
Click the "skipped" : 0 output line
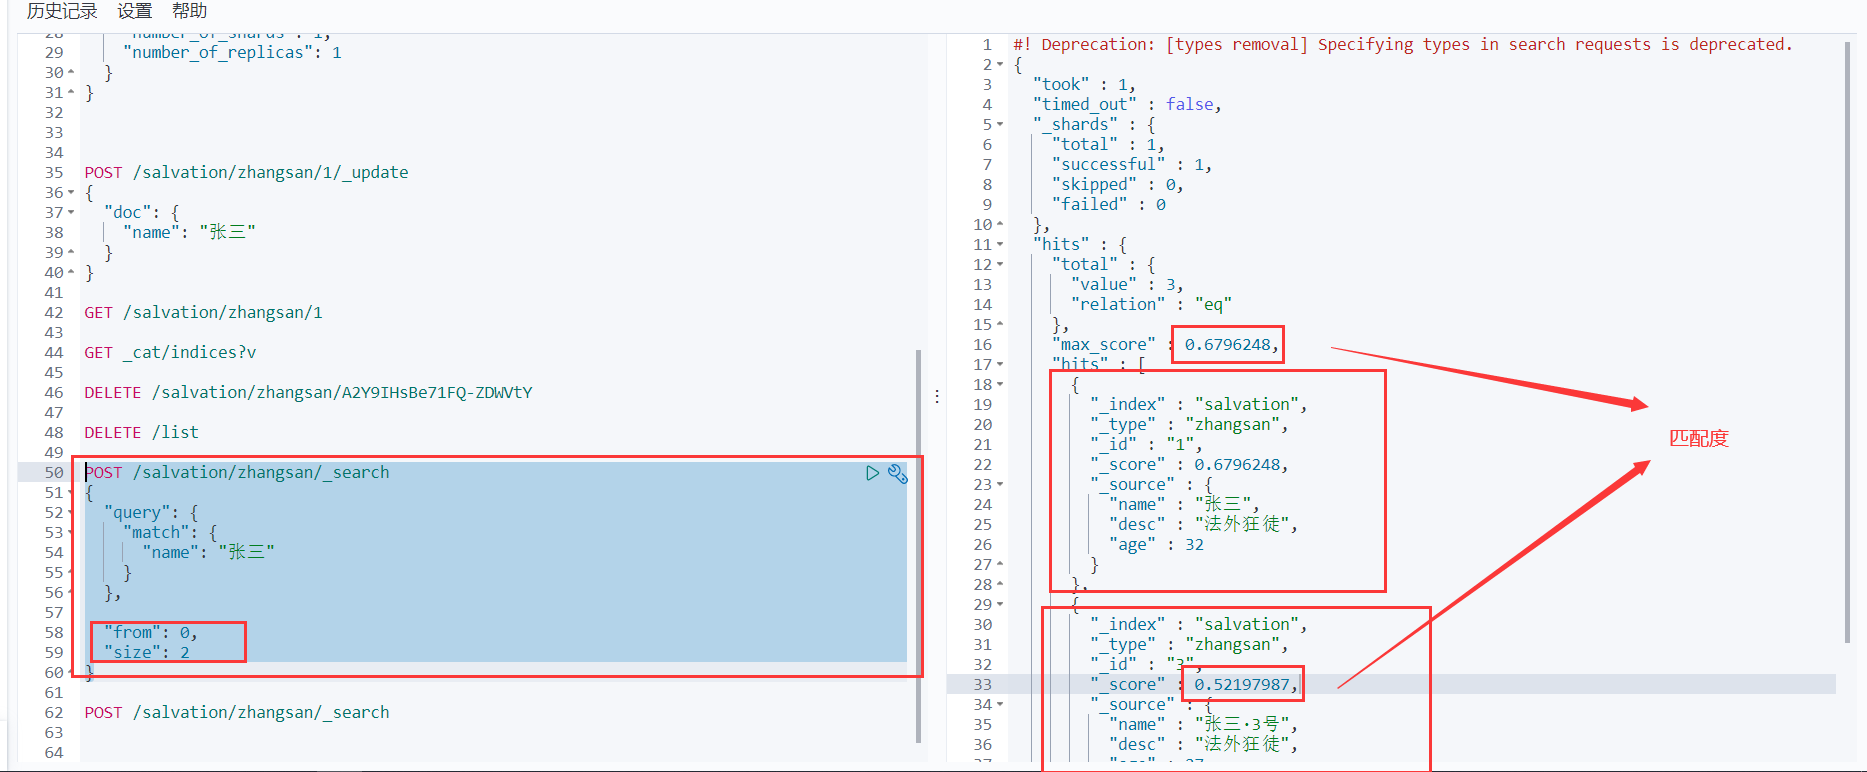tap(1118, 184)
